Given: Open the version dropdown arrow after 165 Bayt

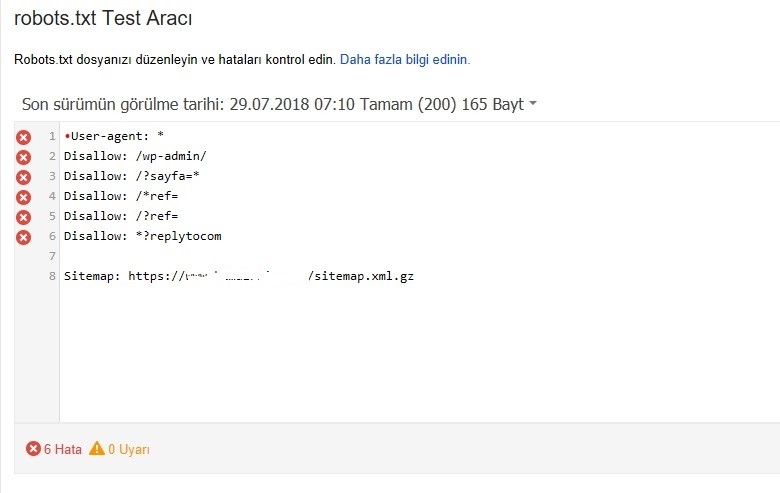Looking at the screenshot, I should point(533,103).
